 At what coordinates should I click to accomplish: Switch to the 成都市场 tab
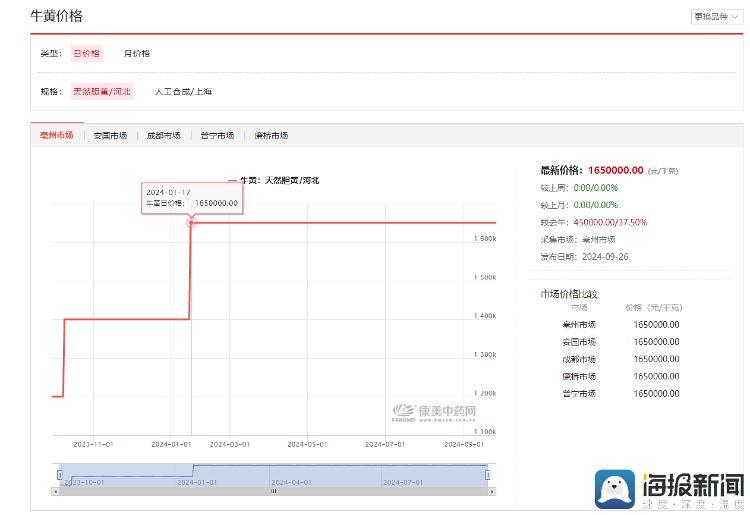pyautogui.click(x=163, y=135)
